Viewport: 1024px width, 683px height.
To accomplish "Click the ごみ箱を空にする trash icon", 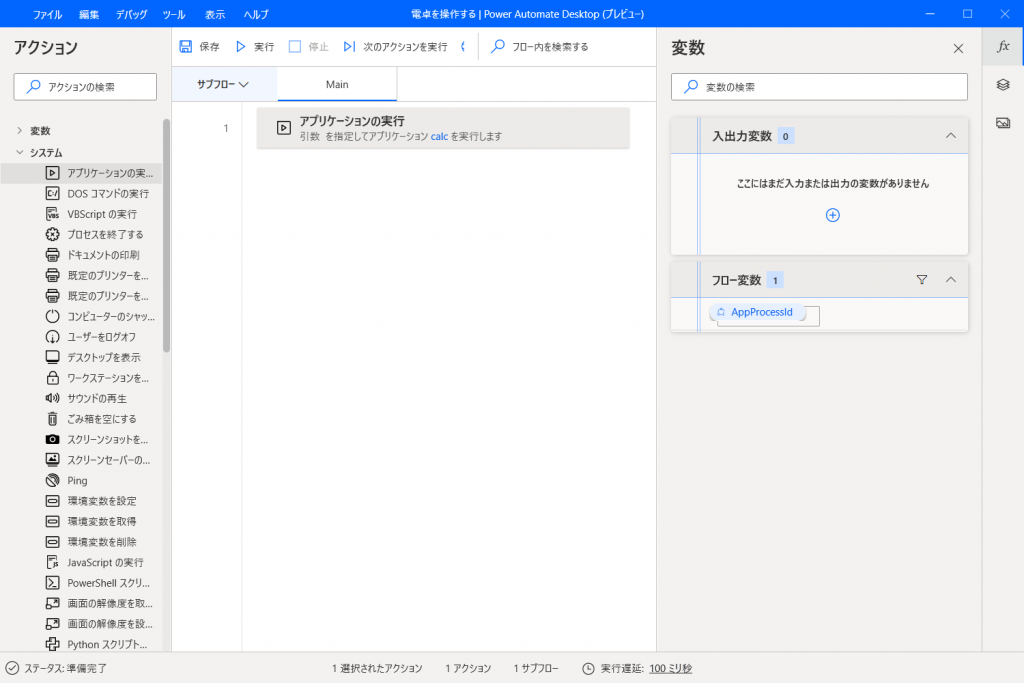I will point(52,419).
